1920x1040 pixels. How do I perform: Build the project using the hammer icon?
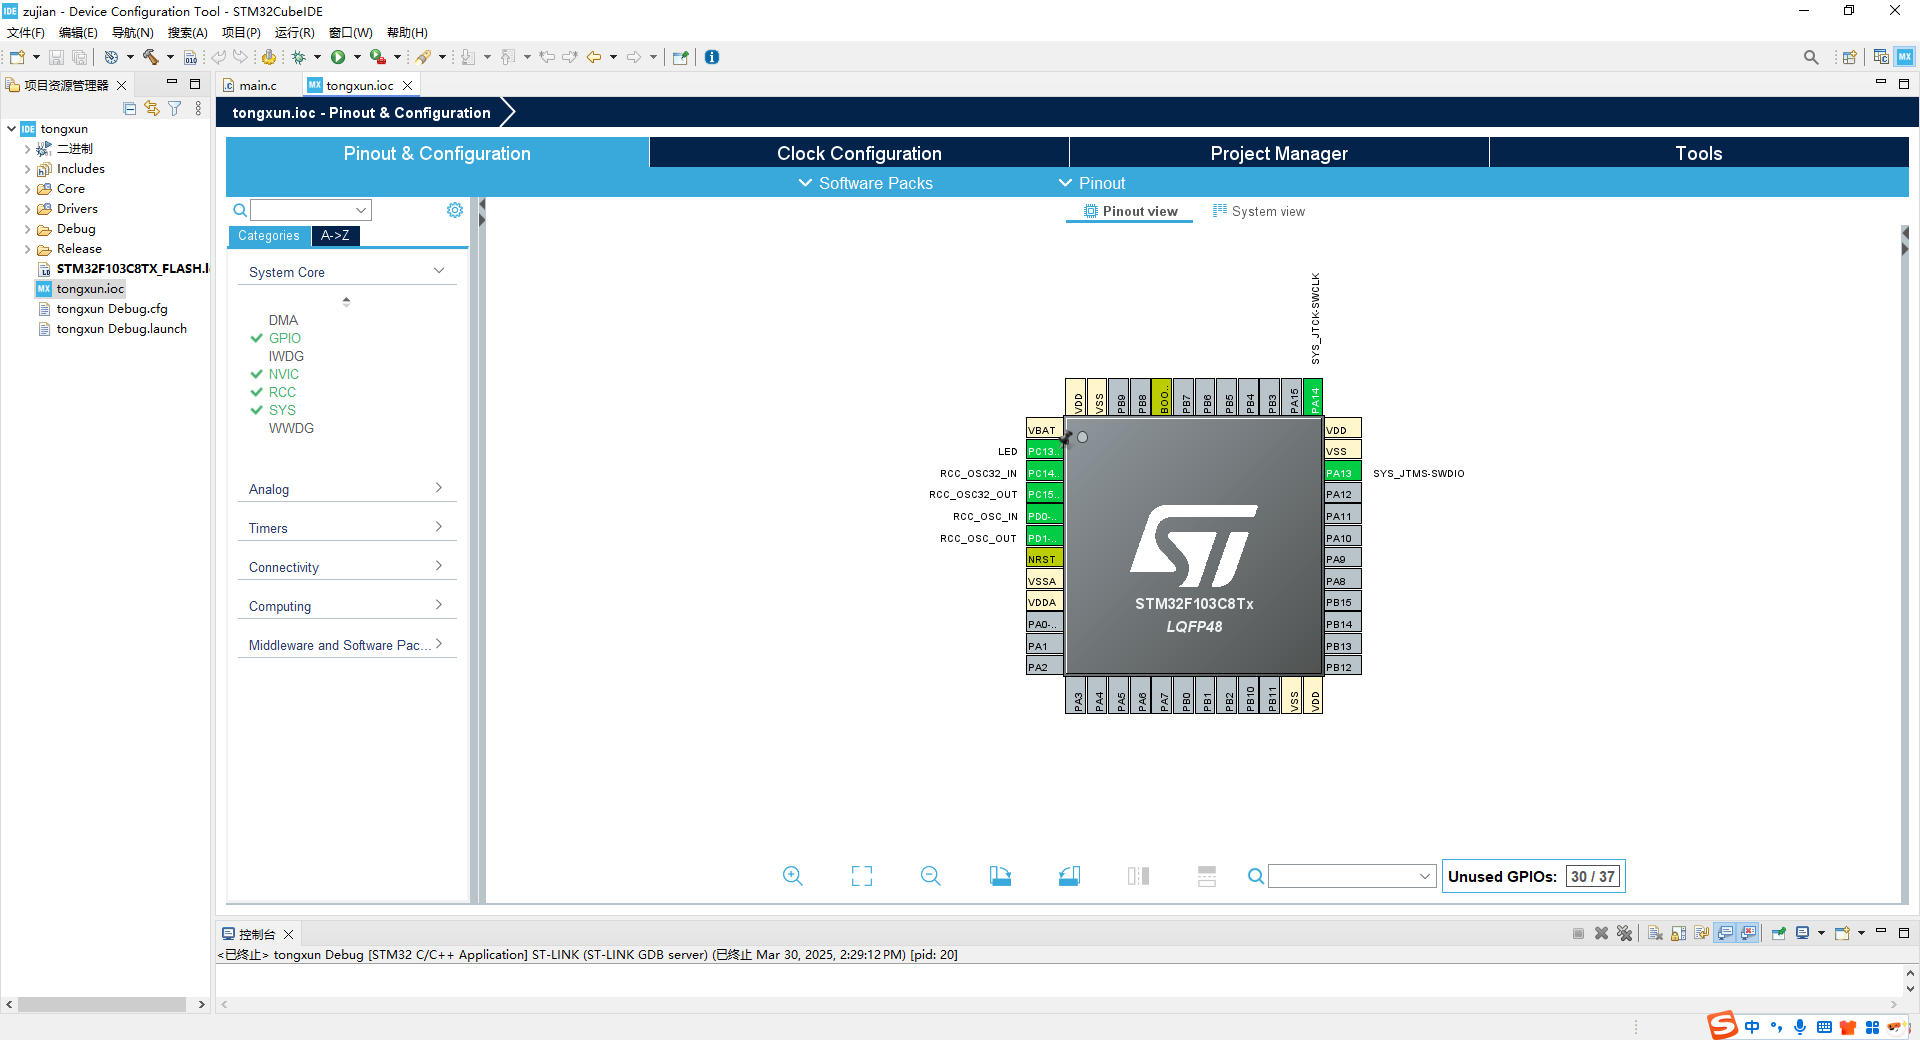pos(152,57)
